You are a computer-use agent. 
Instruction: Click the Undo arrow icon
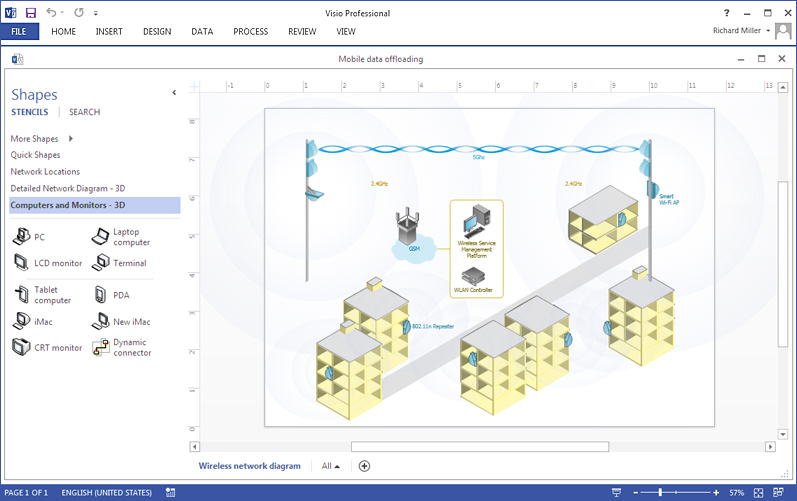51,12
